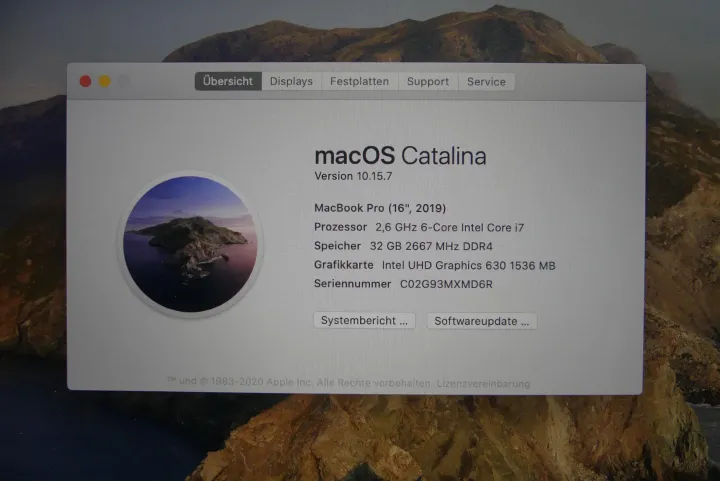Click the MacBook Pro (16", 2019) text

380,208
